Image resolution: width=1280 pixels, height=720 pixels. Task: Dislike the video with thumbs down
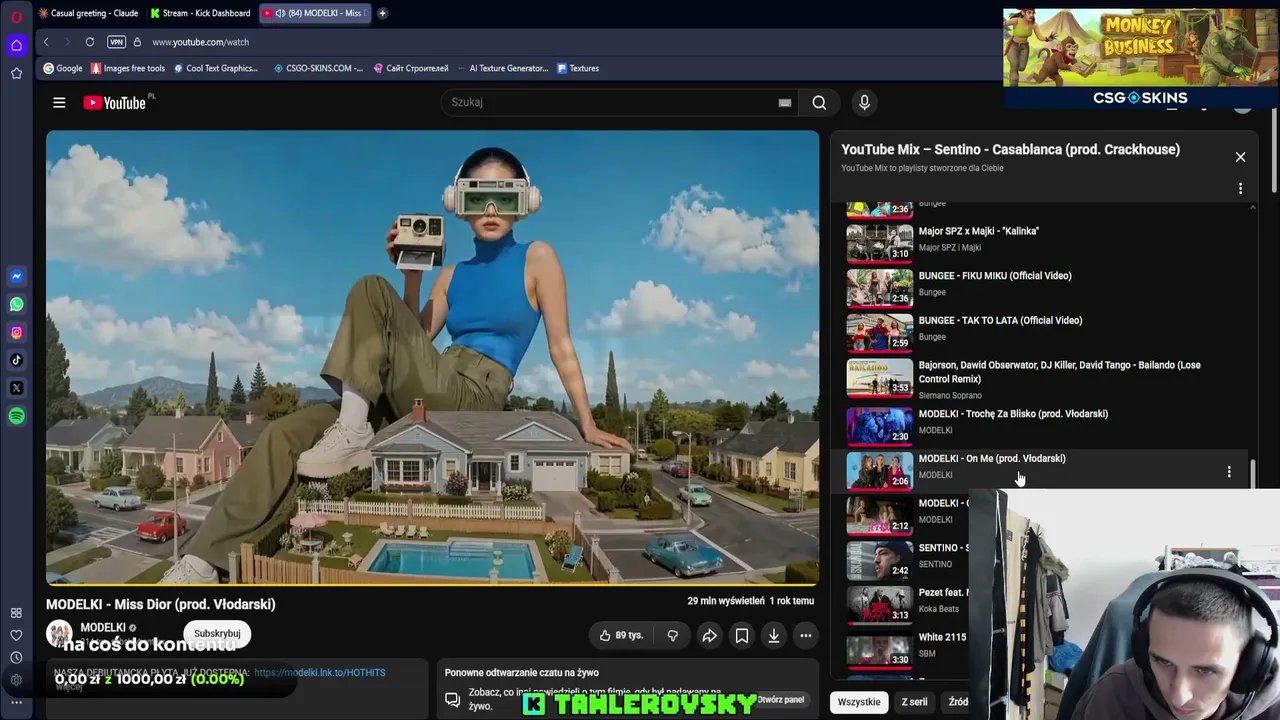pos(672,635)
